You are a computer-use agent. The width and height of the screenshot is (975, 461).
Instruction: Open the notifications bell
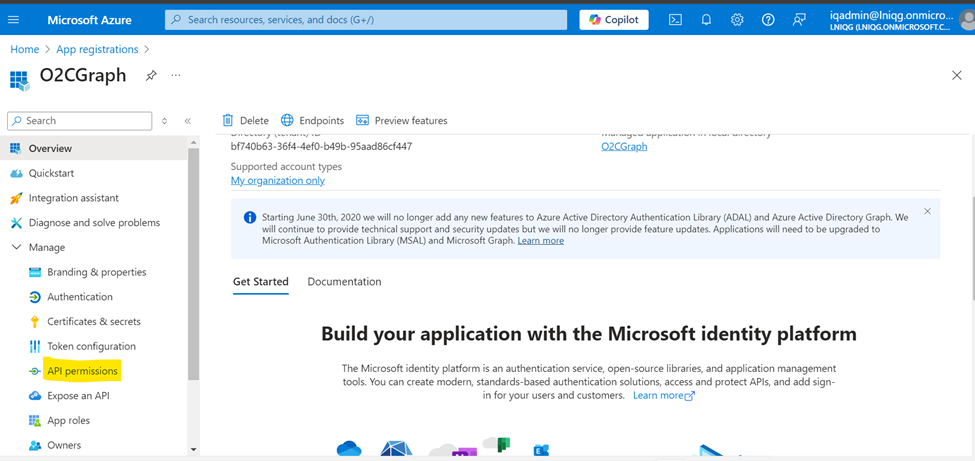pyautogui.click(x=706, y=20)
